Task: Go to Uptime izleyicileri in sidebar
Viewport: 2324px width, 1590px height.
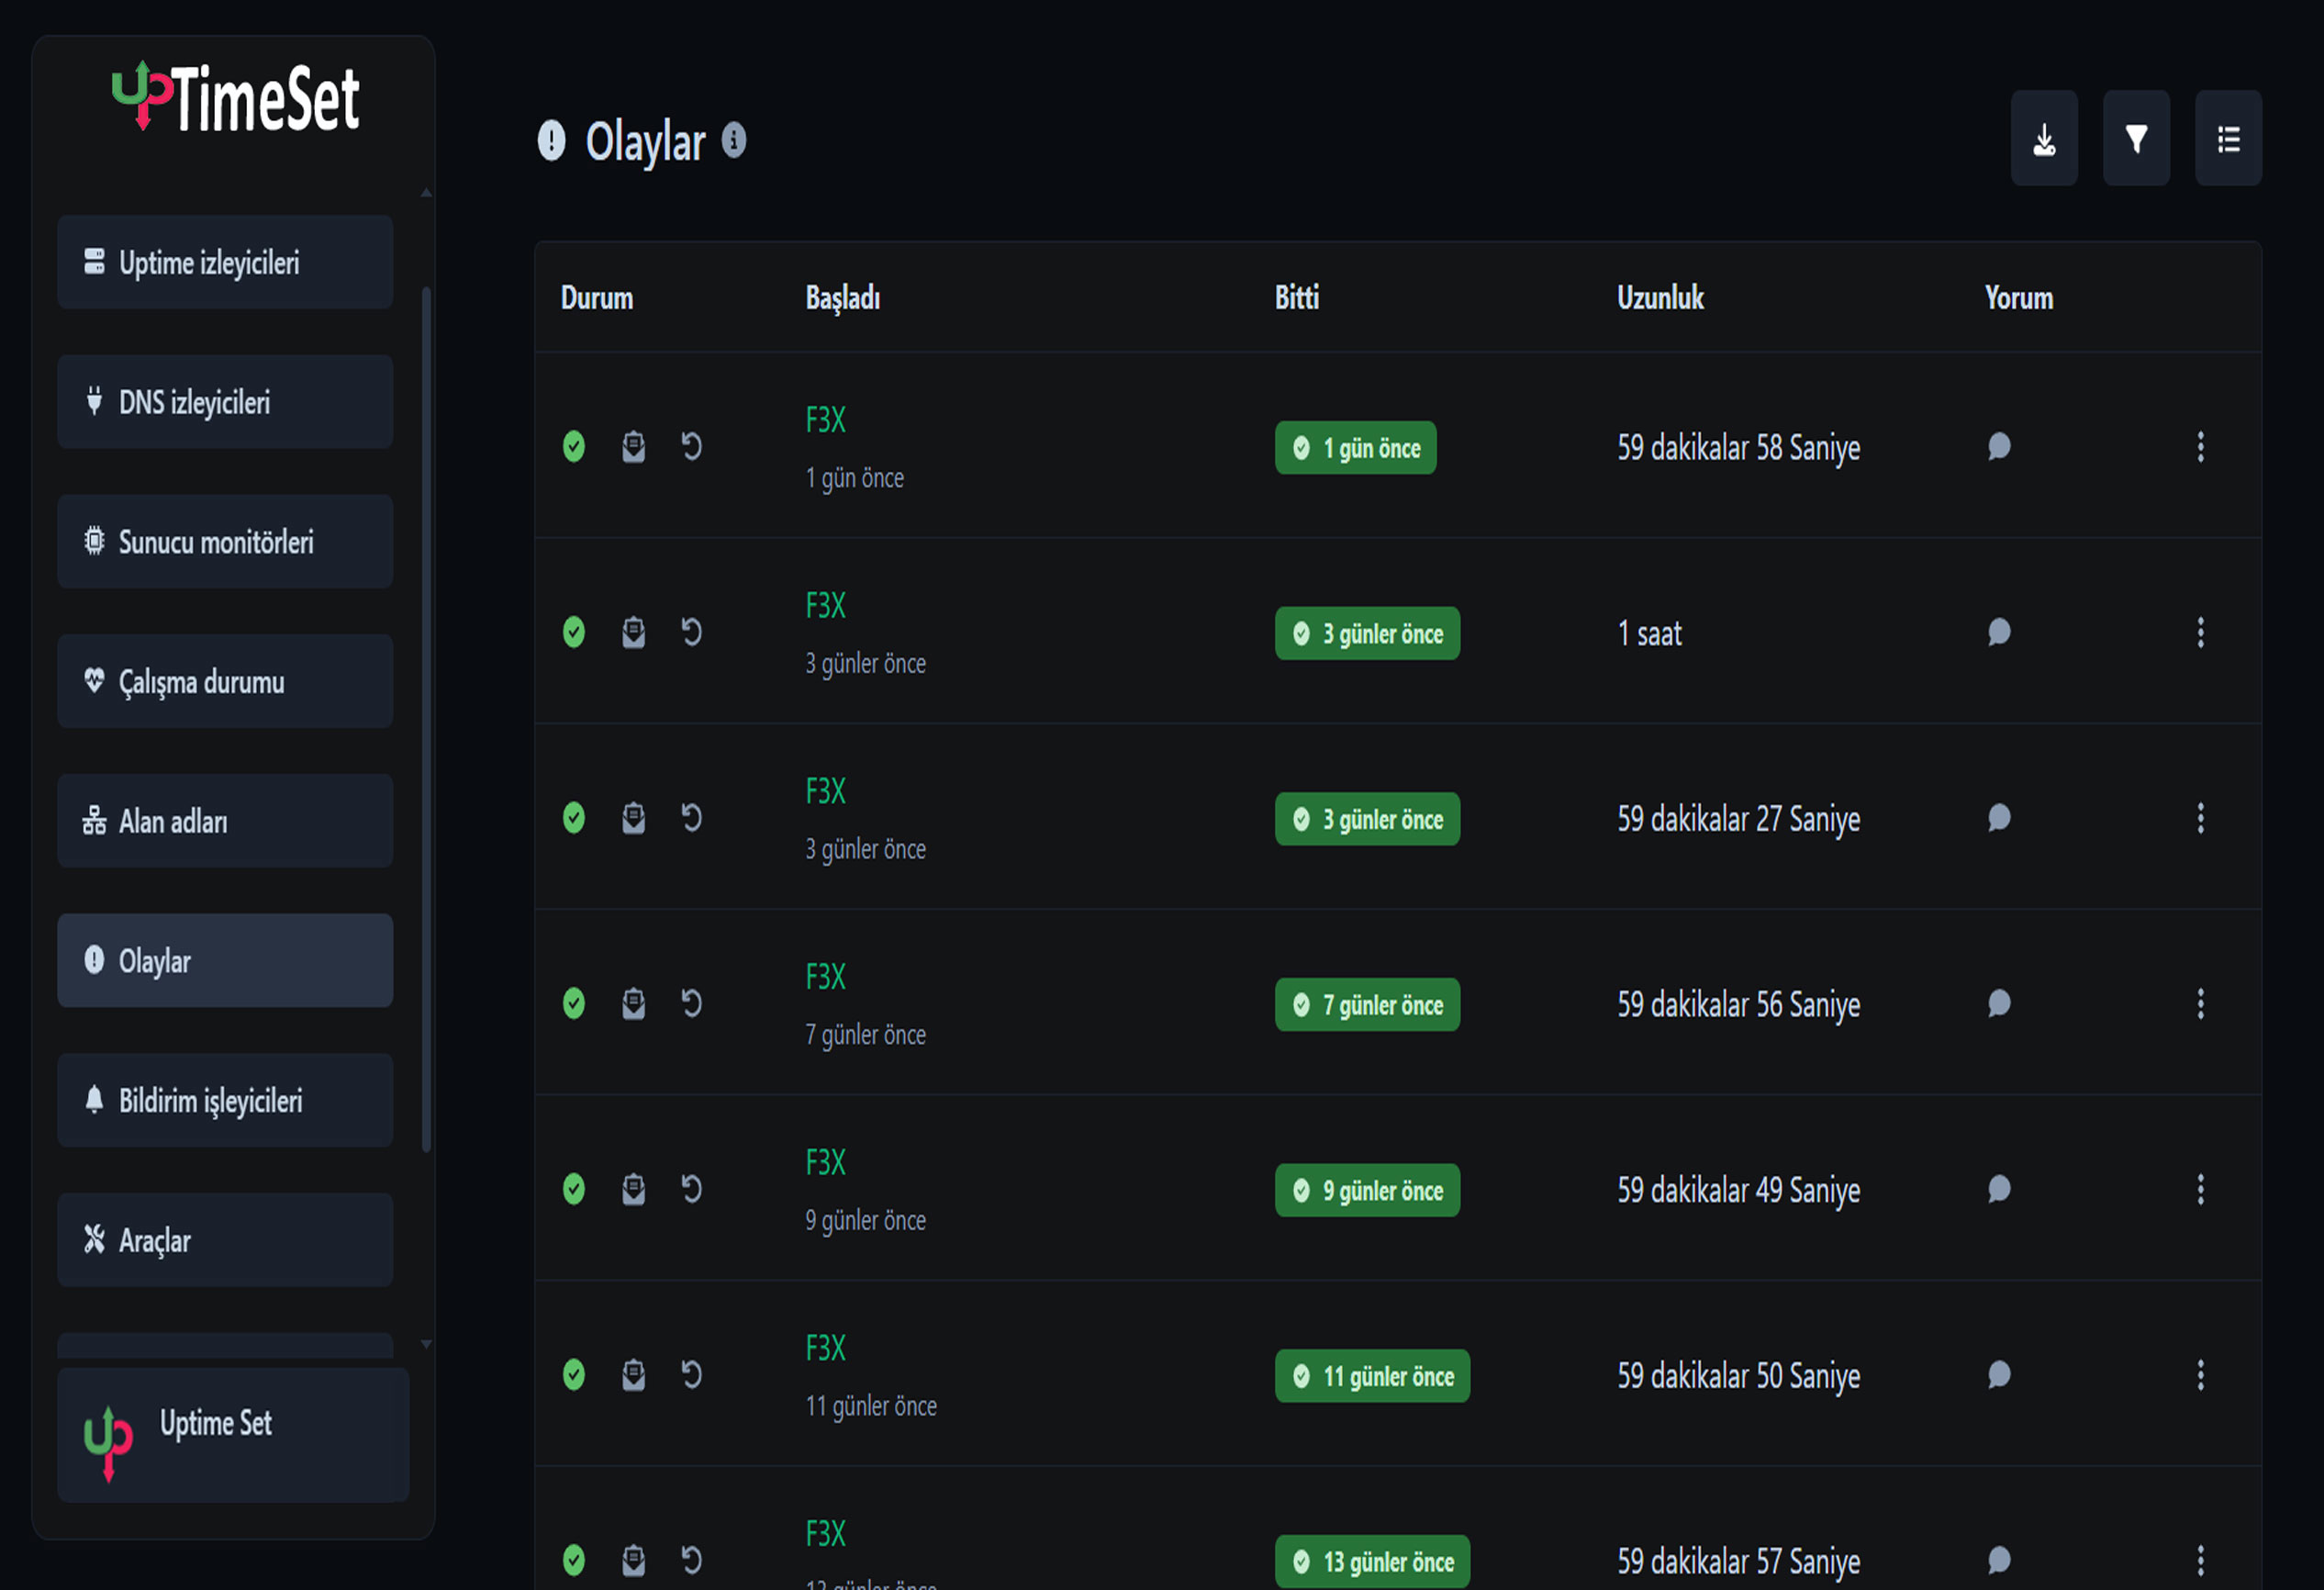Action: pos(225,262)
